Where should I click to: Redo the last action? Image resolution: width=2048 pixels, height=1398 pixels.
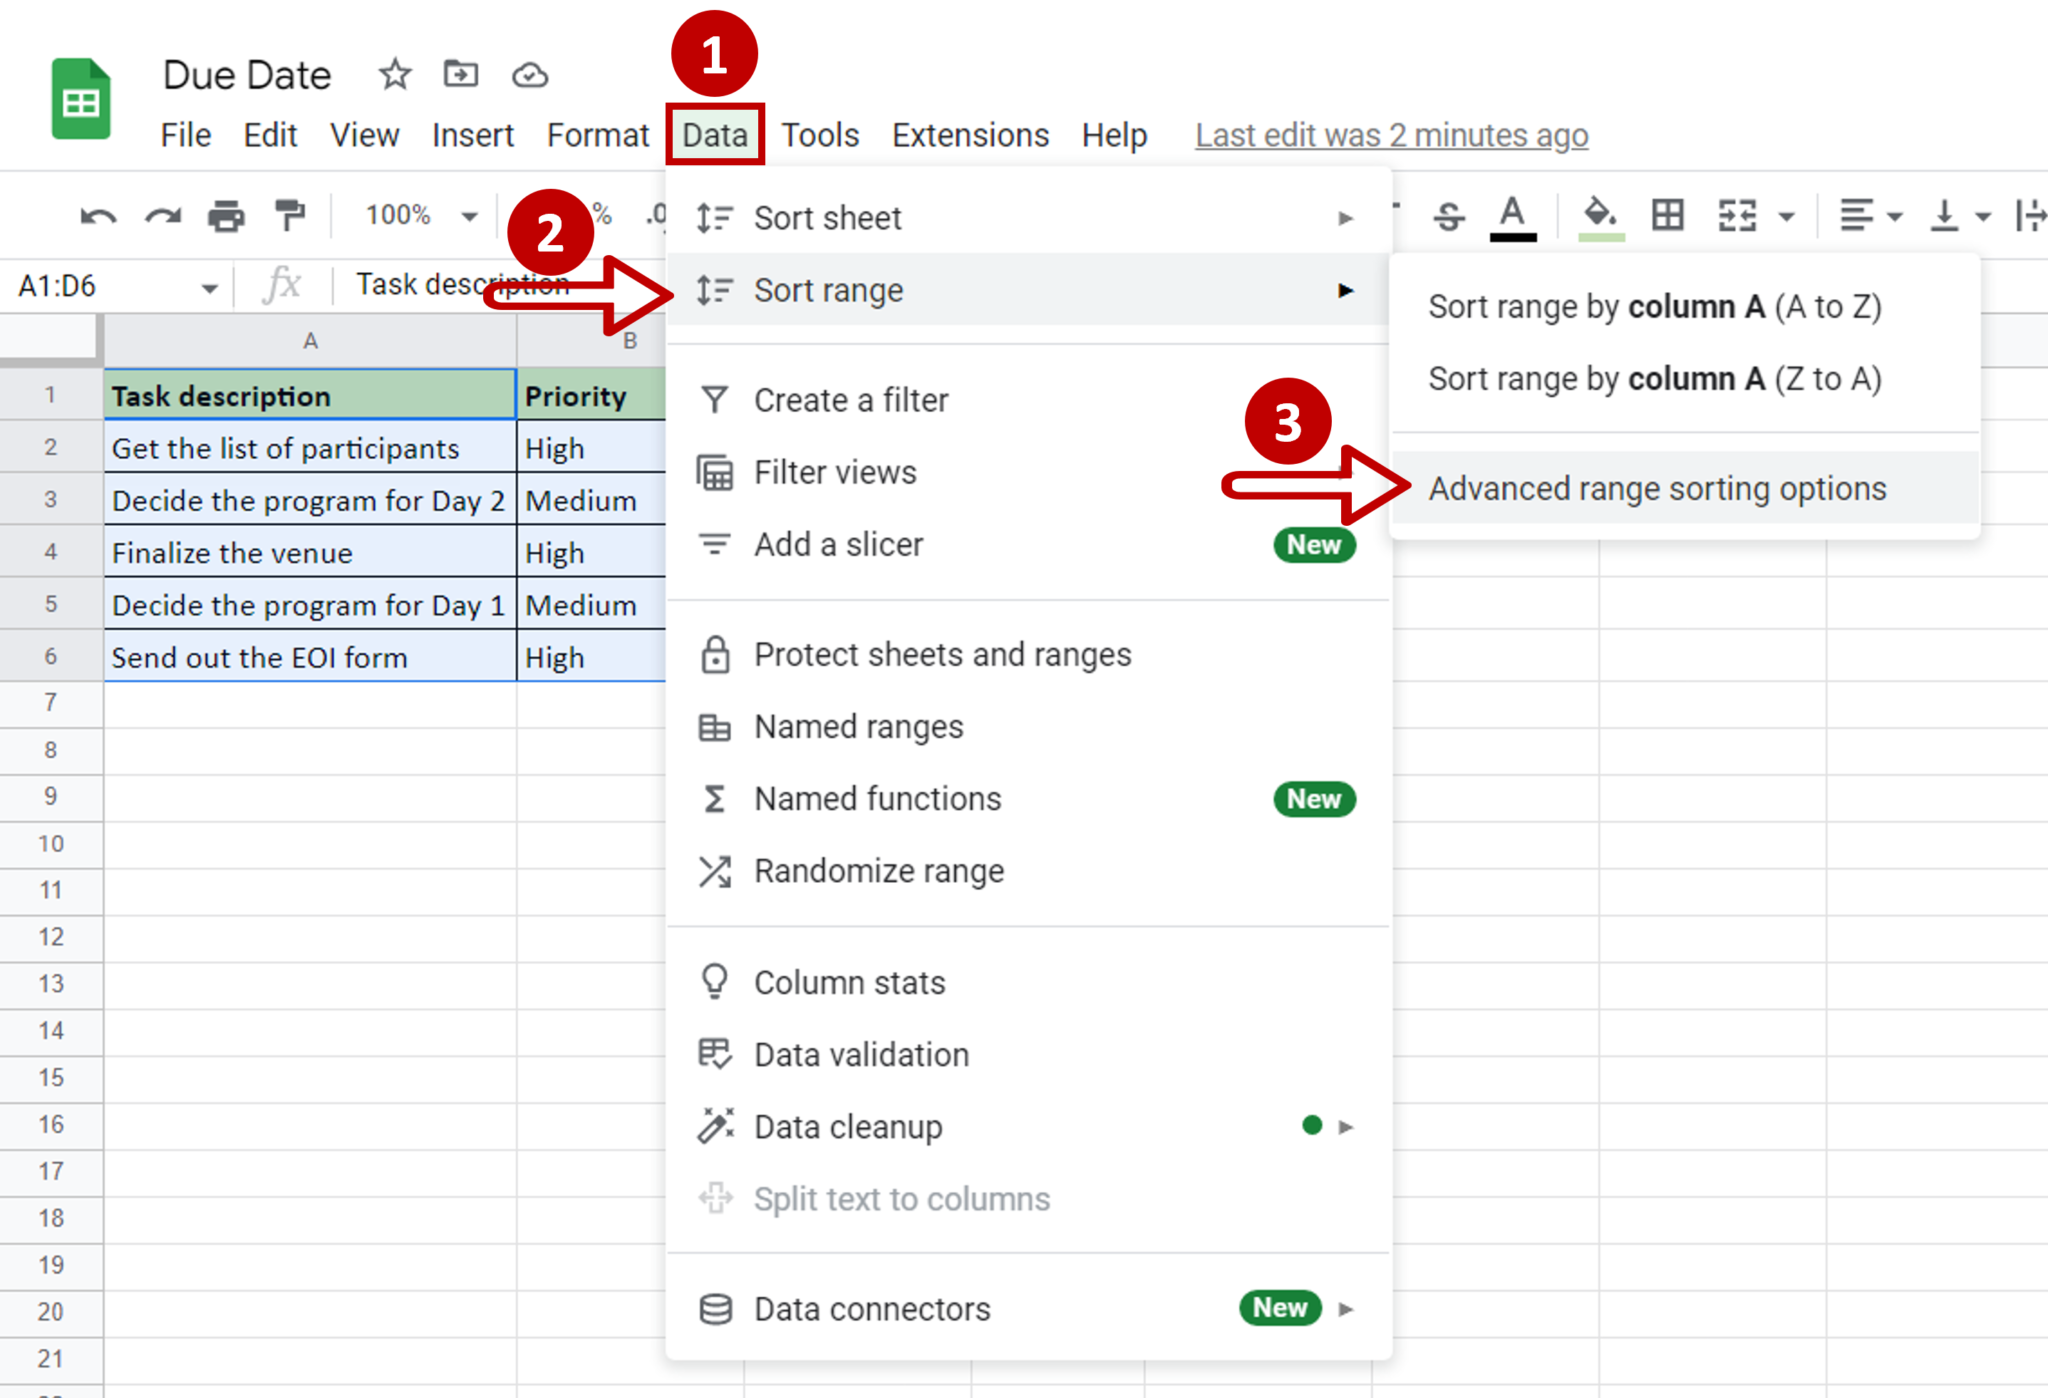coord(162,215)
